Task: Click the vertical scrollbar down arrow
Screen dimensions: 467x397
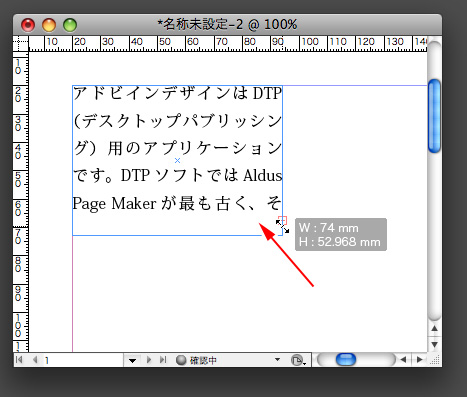Action: [x=434, y=344]
